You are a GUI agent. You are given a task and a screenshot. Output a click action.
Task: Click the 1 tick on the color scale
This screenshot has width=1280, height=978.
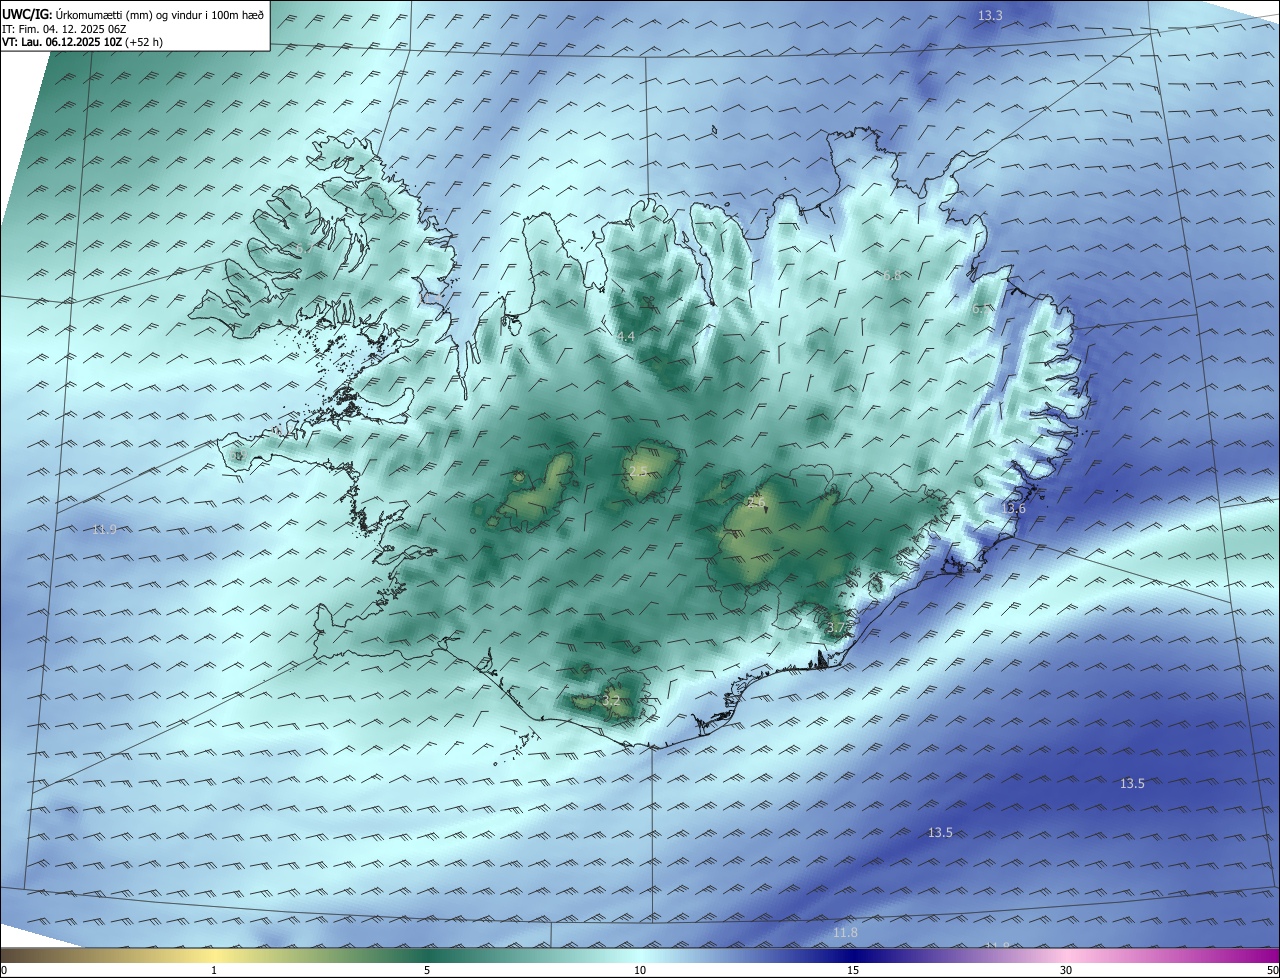[x=214, y=970]
